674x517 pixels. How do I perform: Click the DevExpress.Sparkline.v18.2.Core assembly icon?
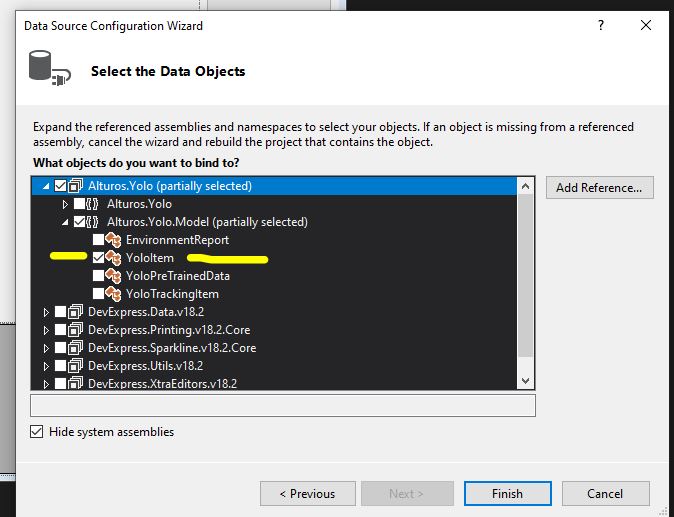(x=76, y=348)
